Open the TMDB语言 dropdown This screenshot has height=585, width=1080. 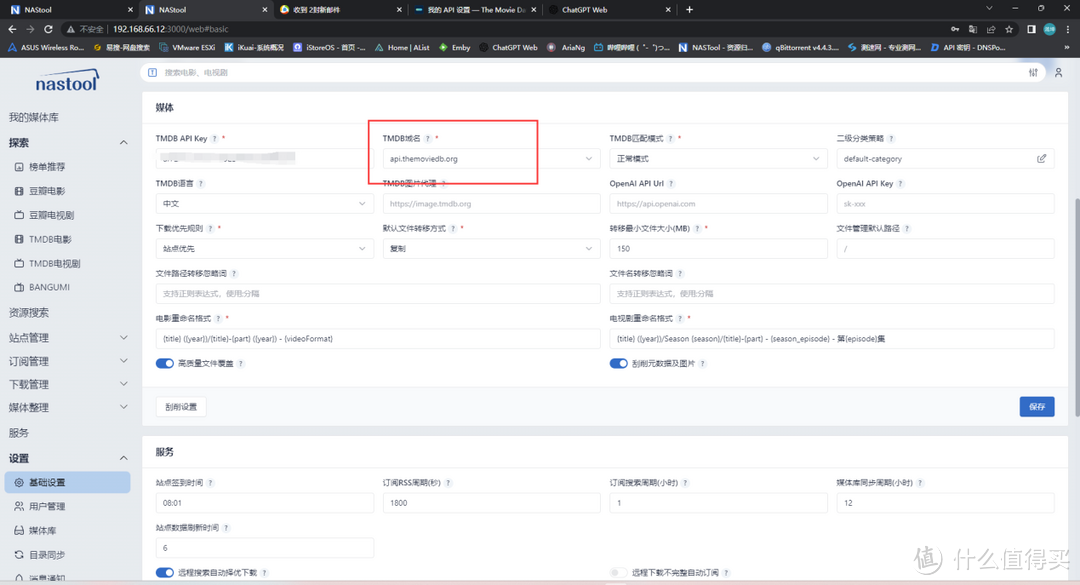(x=264, y=204)
